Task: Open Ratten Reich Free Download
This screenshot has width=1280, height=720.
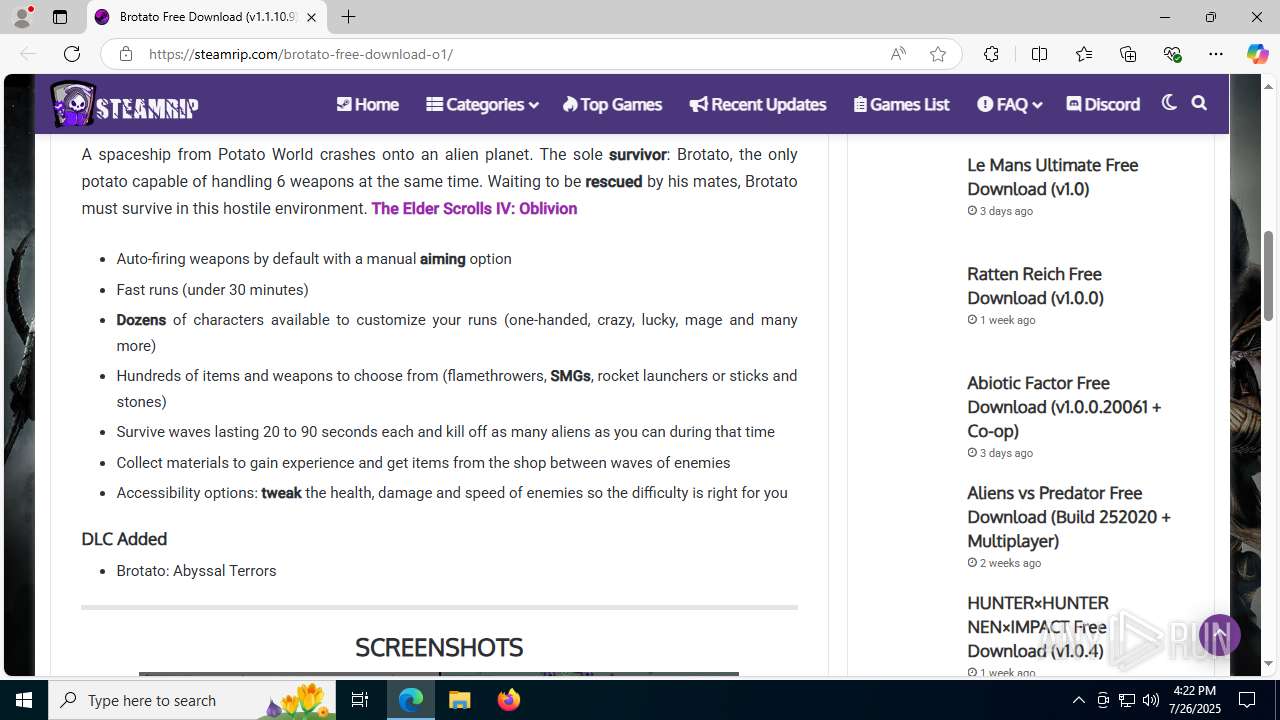Action: (1035, 286)
